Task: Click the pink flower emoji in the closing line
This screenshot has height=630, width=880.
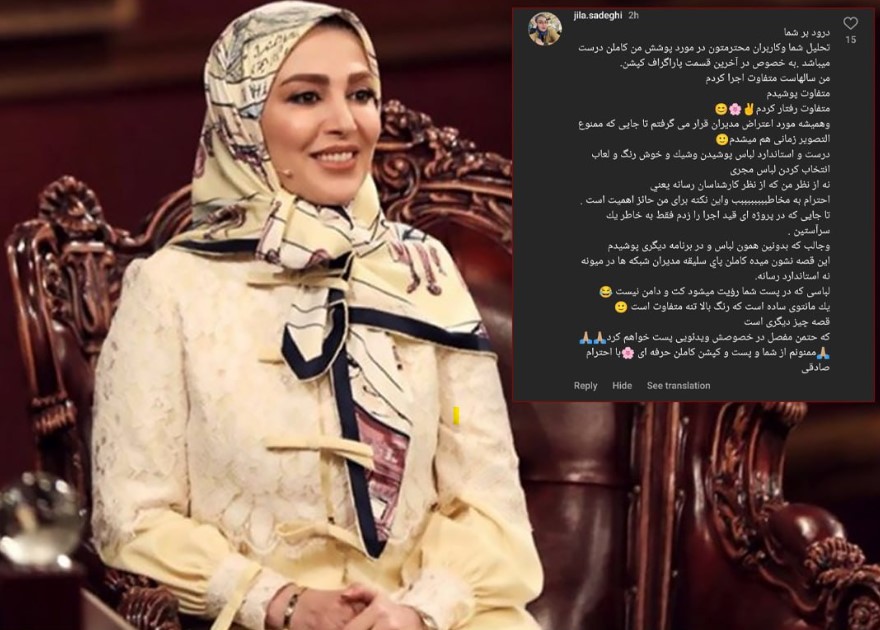Action: point(628,353)
